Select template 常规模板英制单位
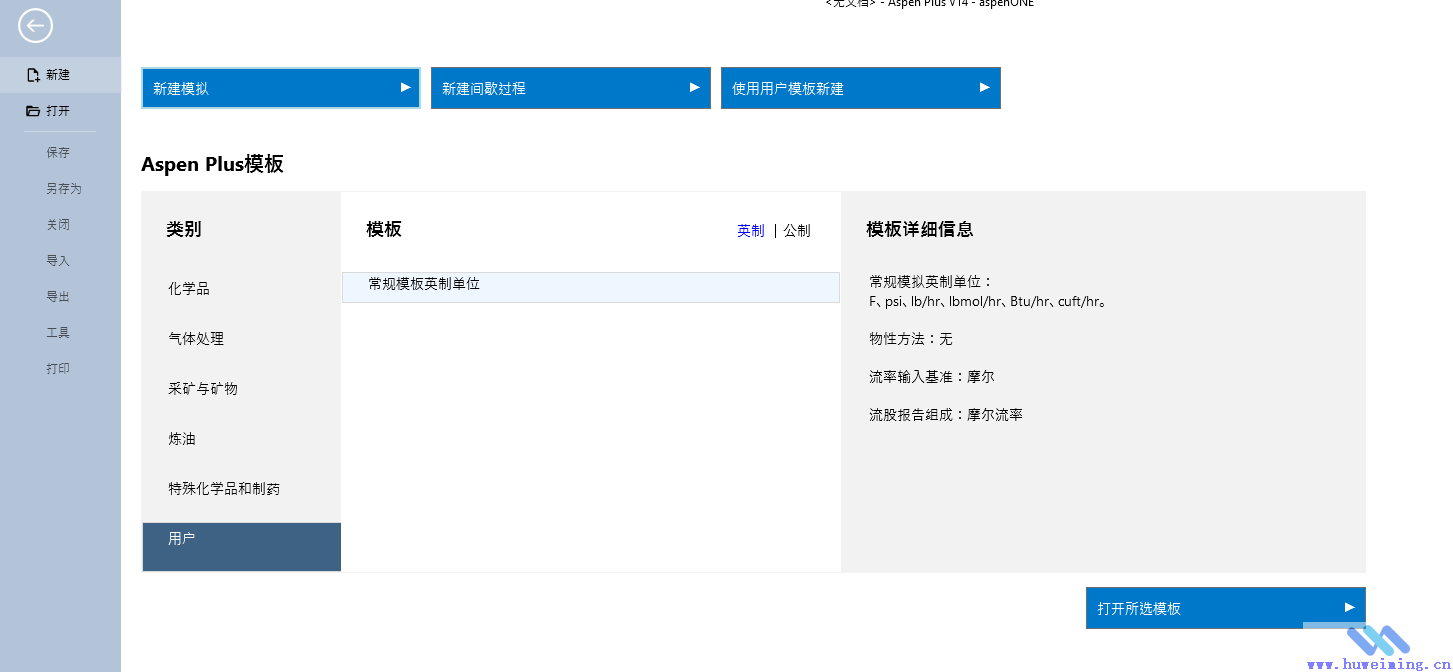1453x672 pixels. [591, 287]
